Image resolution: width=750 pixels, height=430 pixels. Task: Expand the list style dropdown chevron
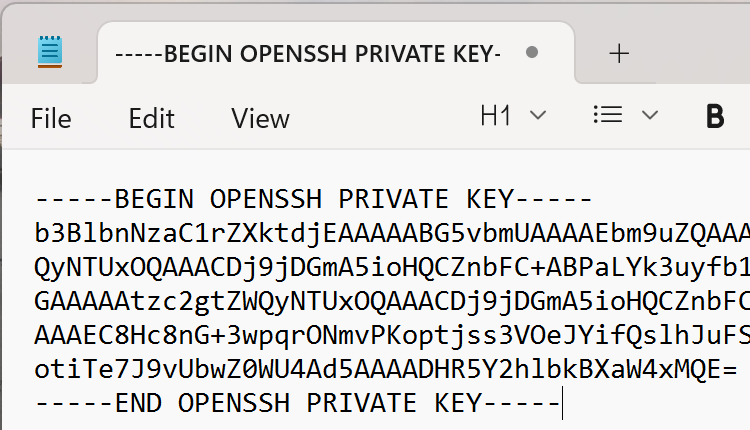coord(649,116)
